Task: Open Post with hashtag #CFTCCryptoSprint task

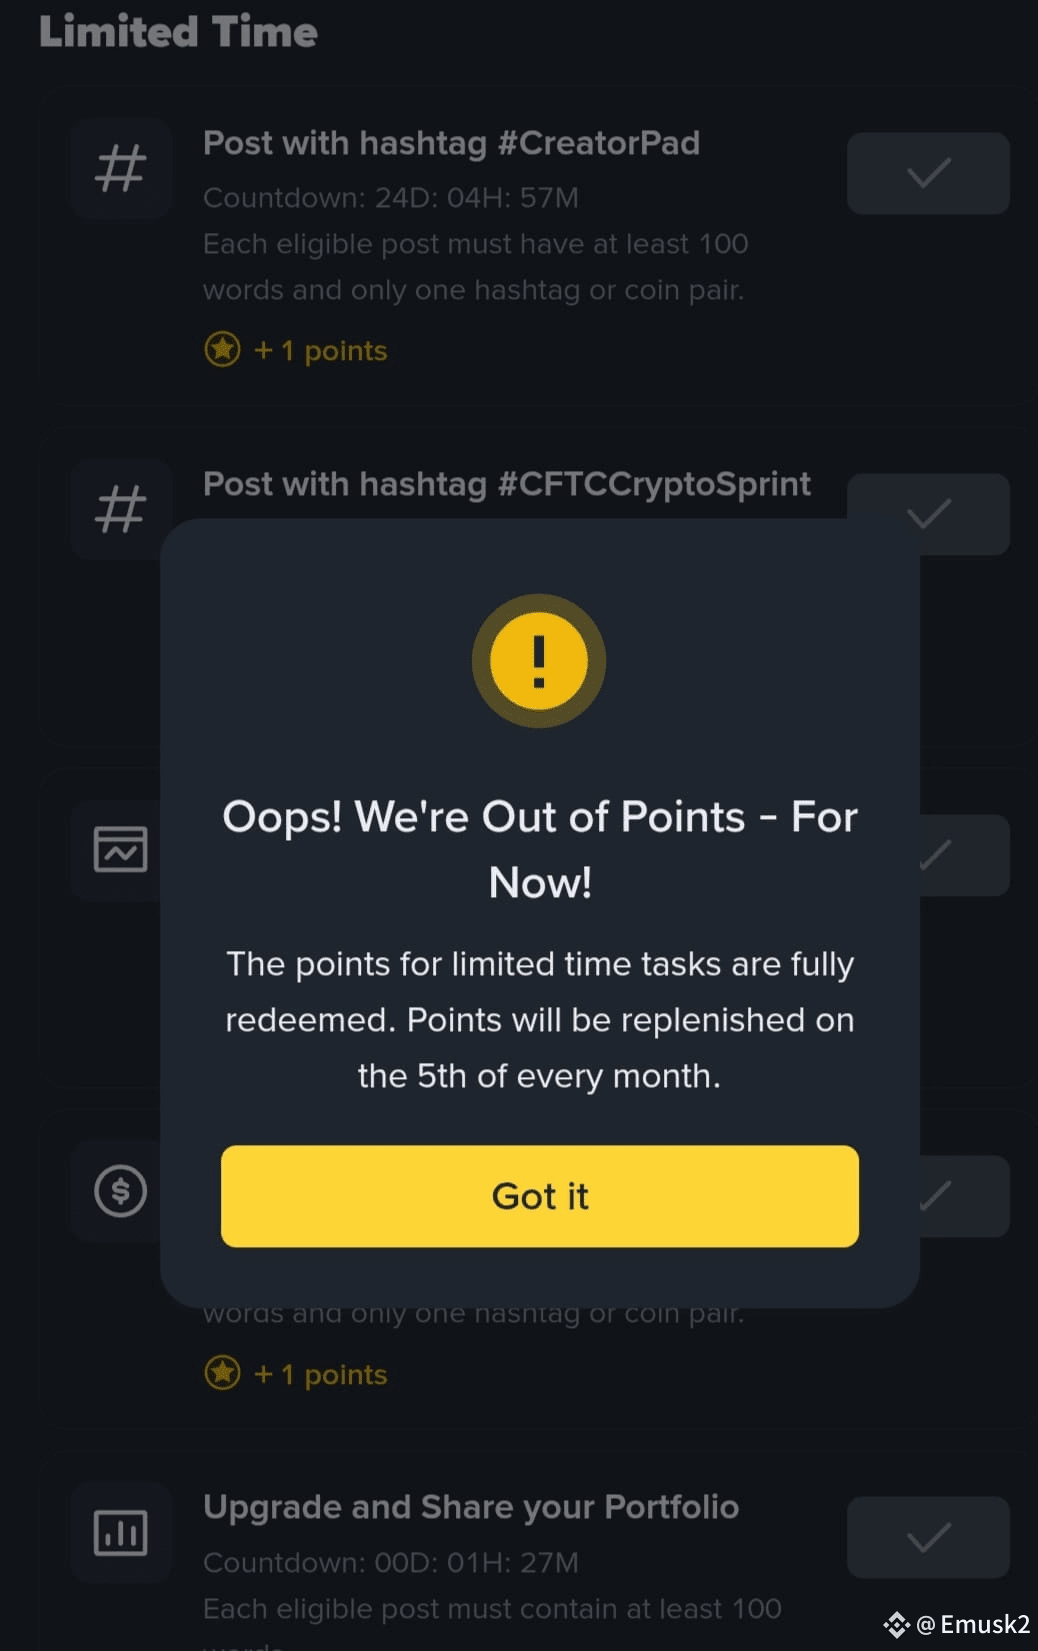Action: click(x=507, y=484)
